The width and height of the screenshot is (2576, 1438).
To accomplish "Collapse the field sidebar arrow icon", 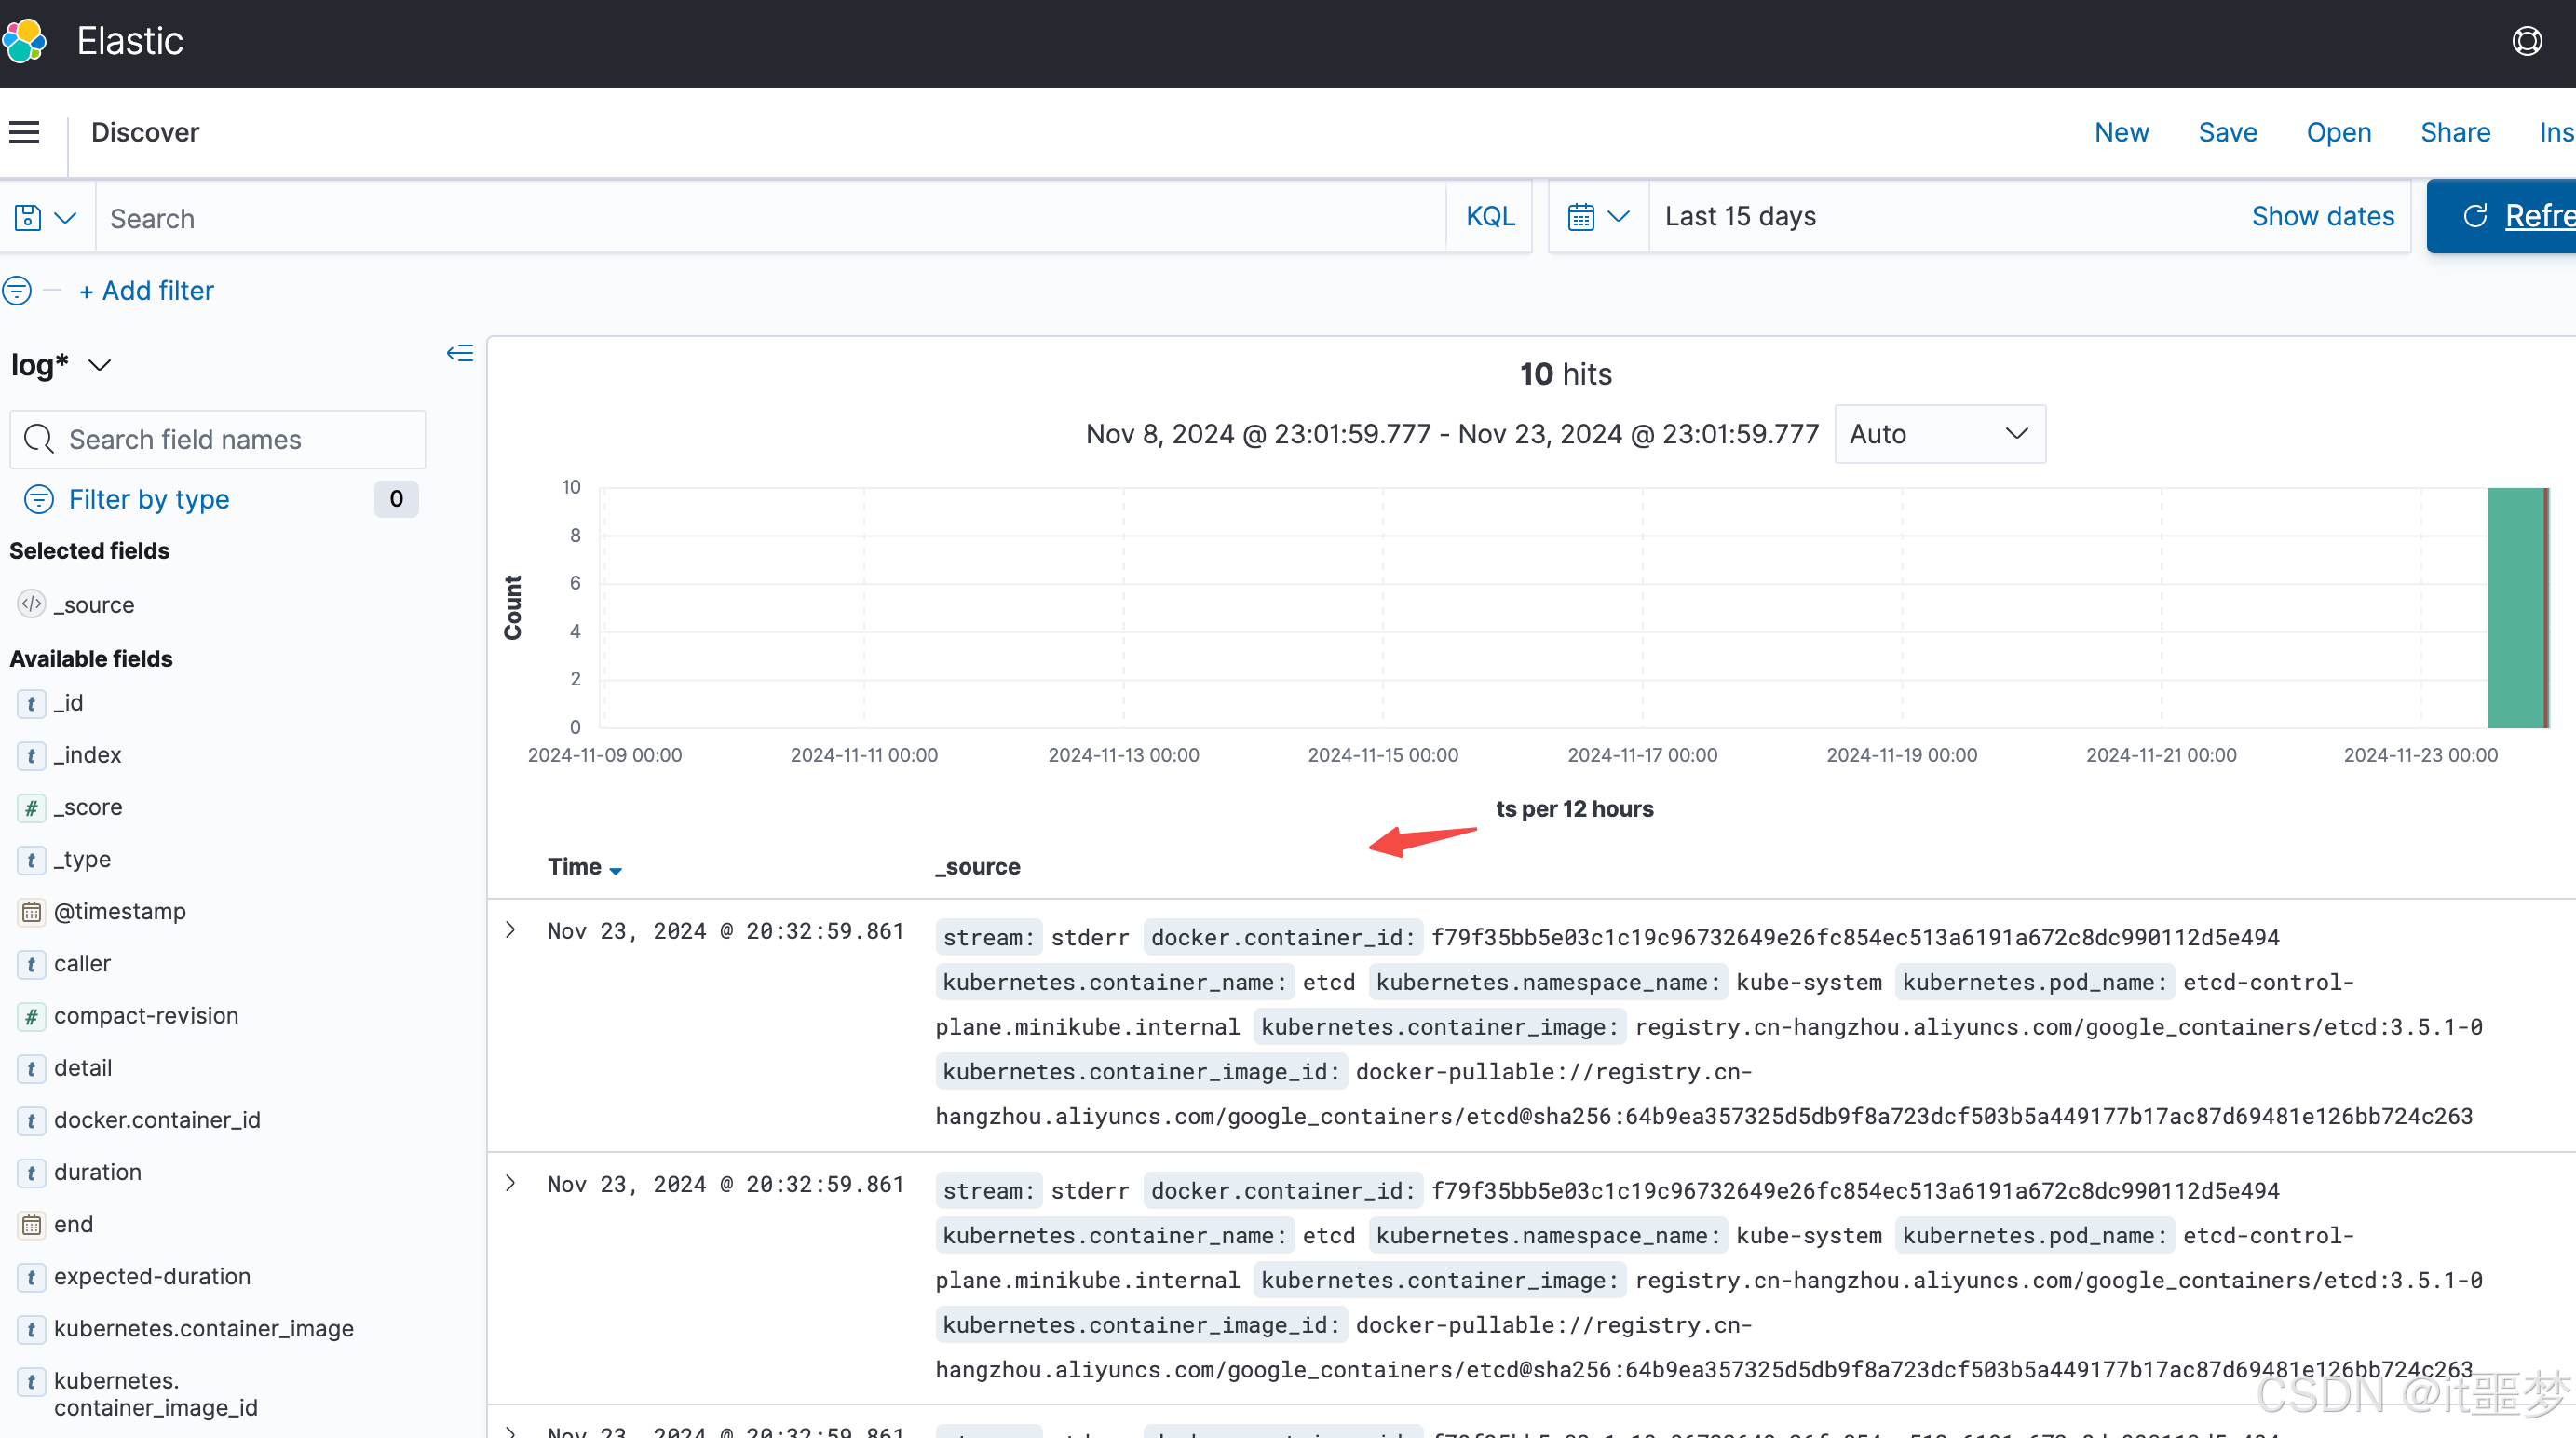I will pos(460,353).
